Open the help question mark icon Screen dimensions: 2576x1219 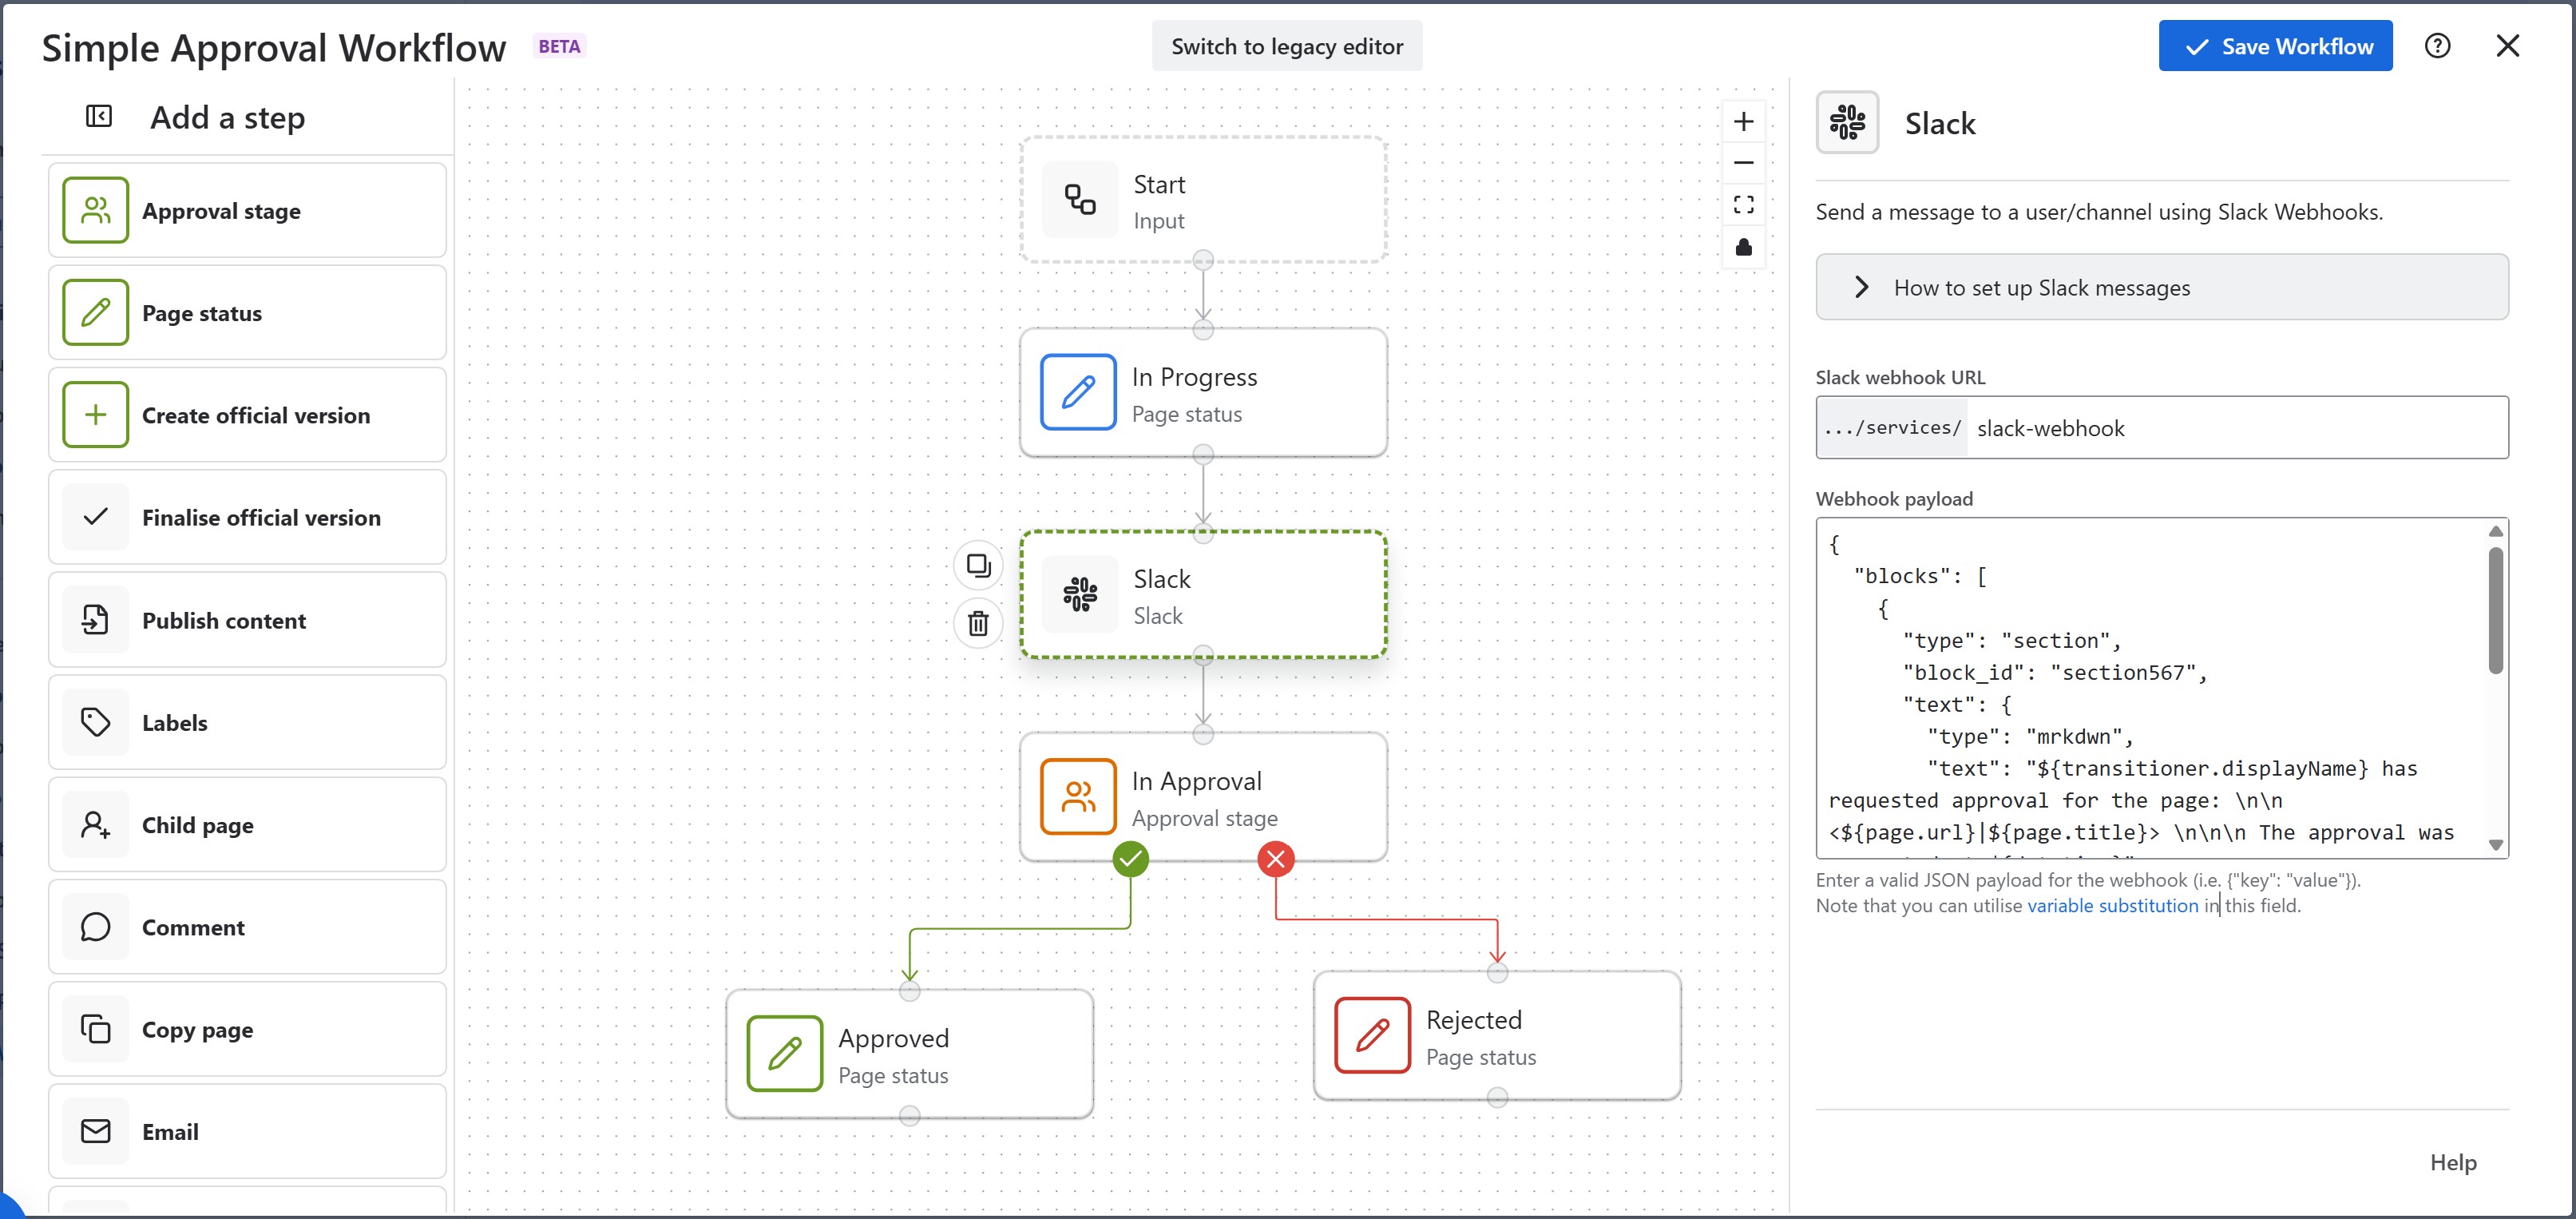pyautogui.click(x=2437, y=46)
